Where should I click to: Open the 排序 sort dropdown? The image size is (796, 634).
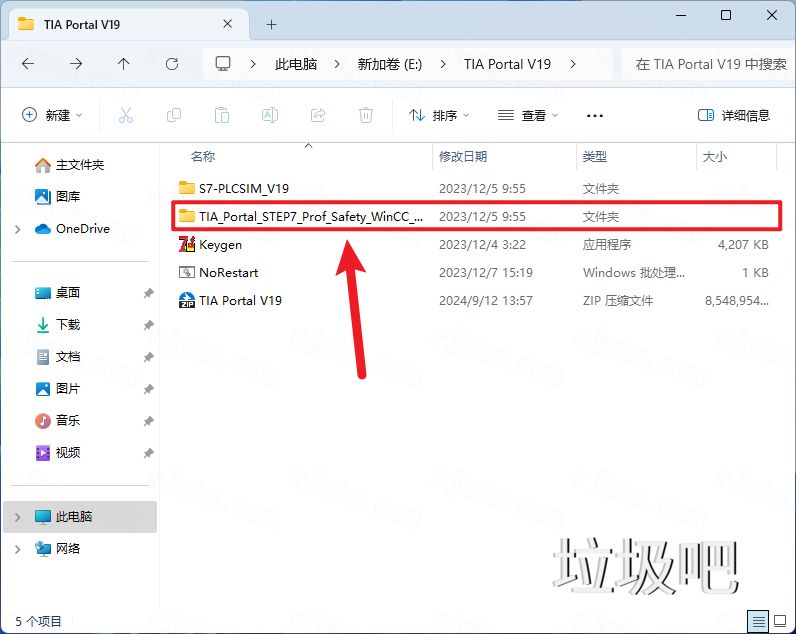[x=439, y=115]
